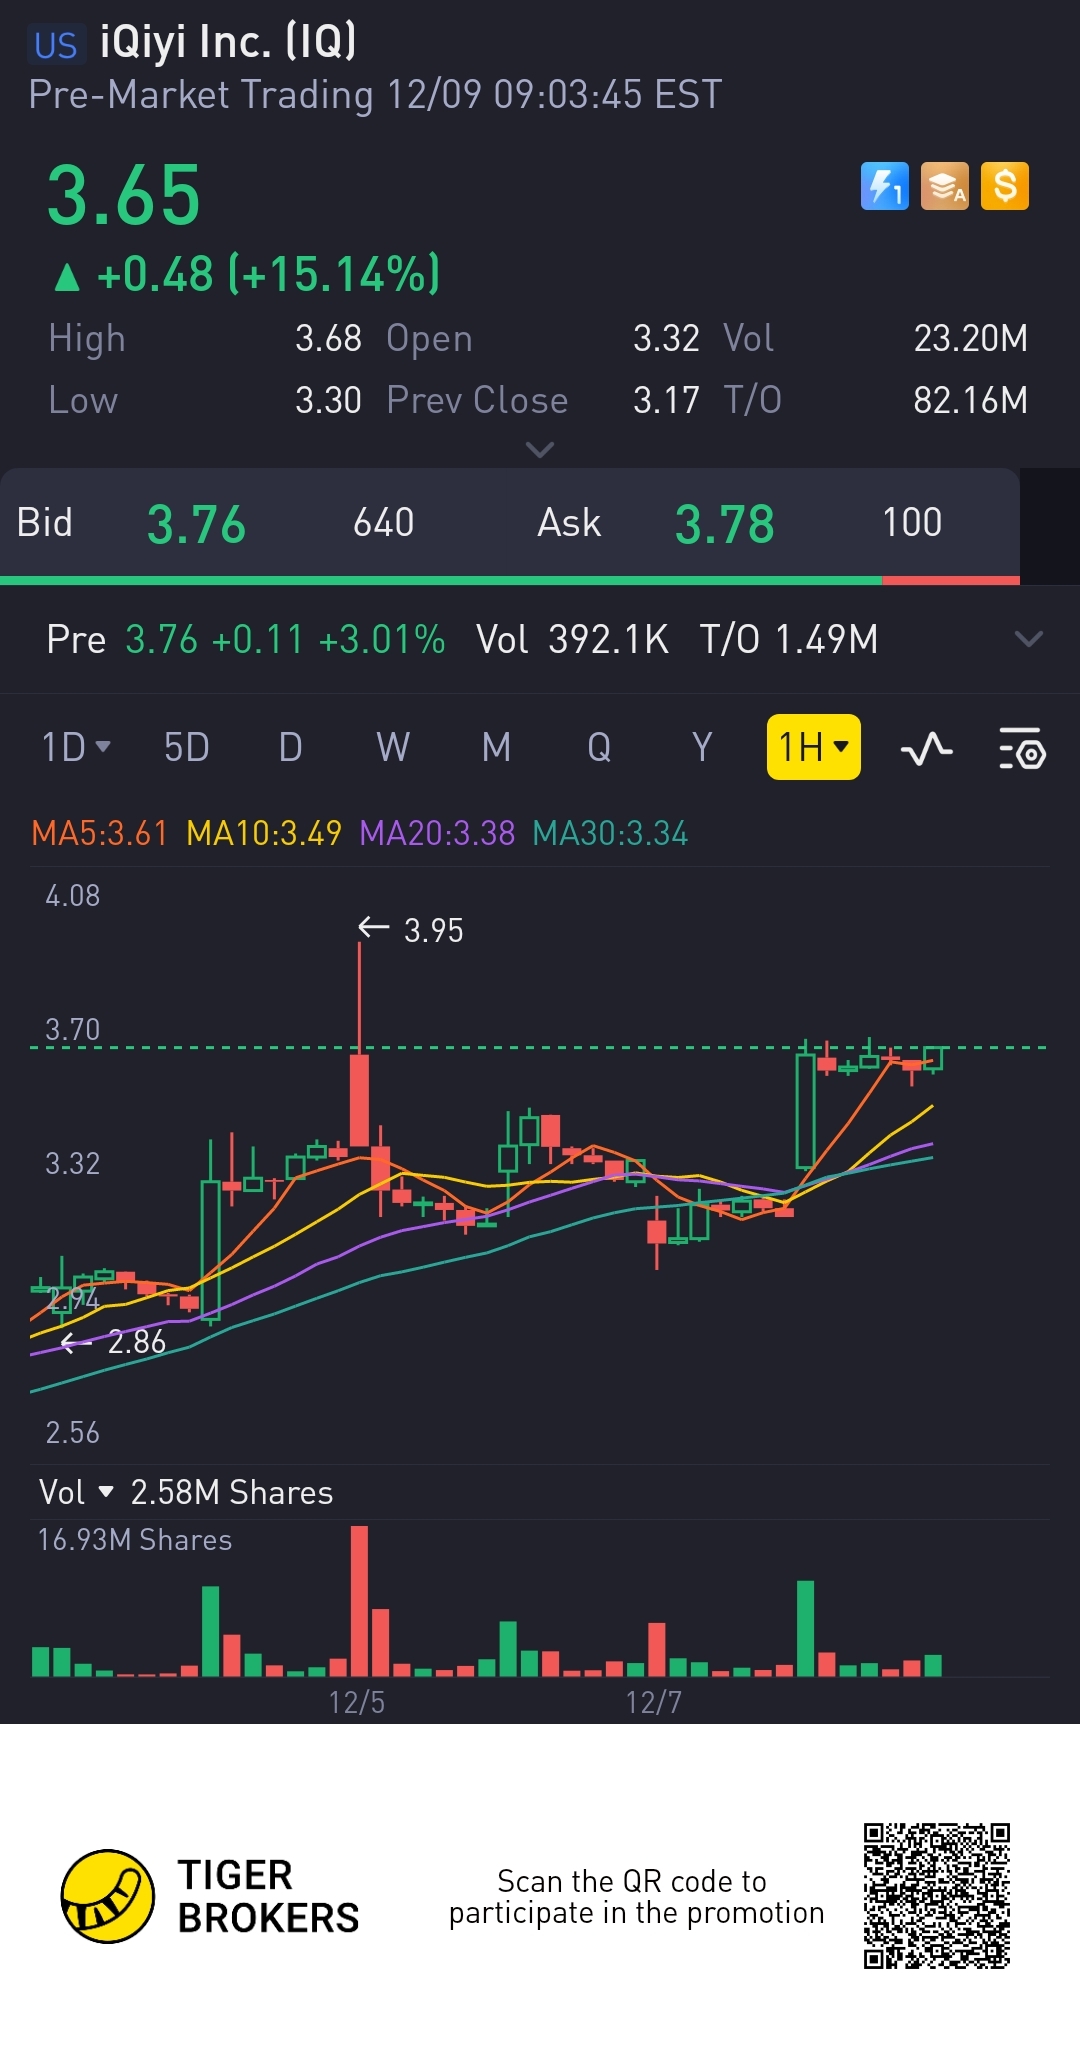Screen dimensions: 1080x2069
Task: Tap the bid-ask ratio bar
Action: tap(510, 580)
